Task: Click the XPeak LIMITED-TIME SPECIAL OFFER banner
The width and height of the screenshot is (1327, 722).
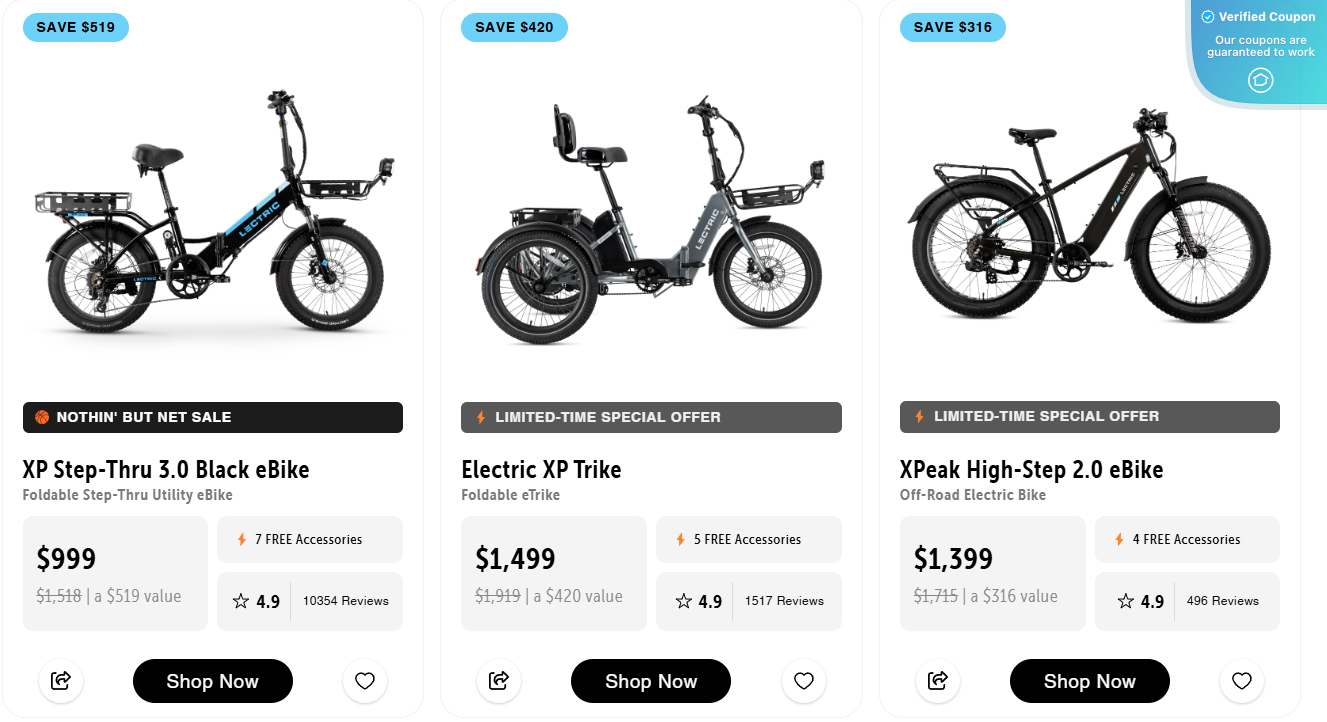Action: tap(1089, 416)
